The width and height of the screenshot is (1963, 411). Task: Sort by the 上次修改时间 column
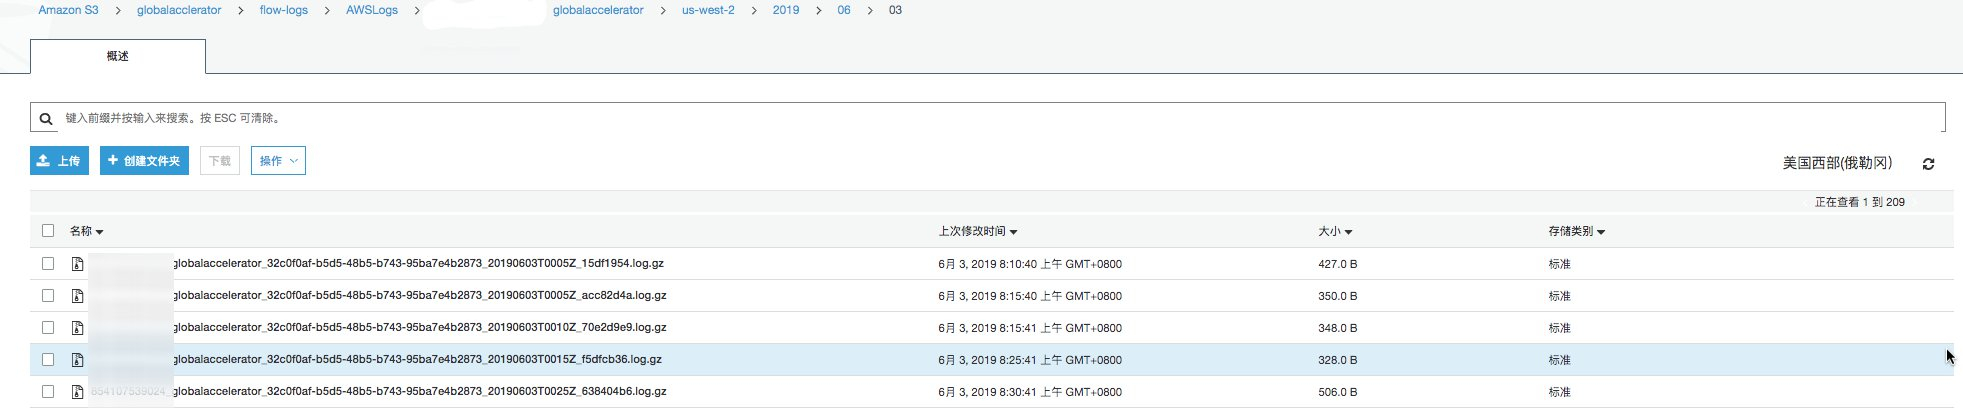tap(977, 231)
